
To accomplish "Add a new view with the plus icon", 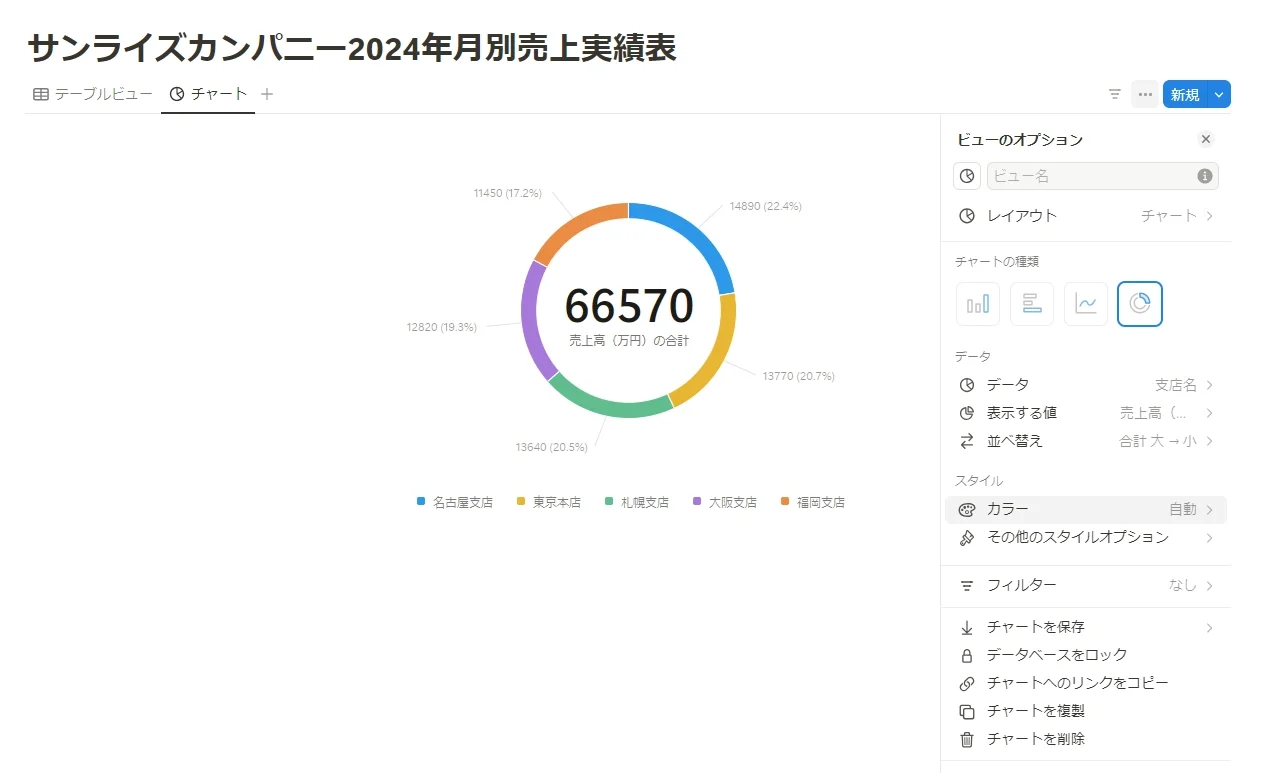I will pyautogui.click(x=267, y=94).
